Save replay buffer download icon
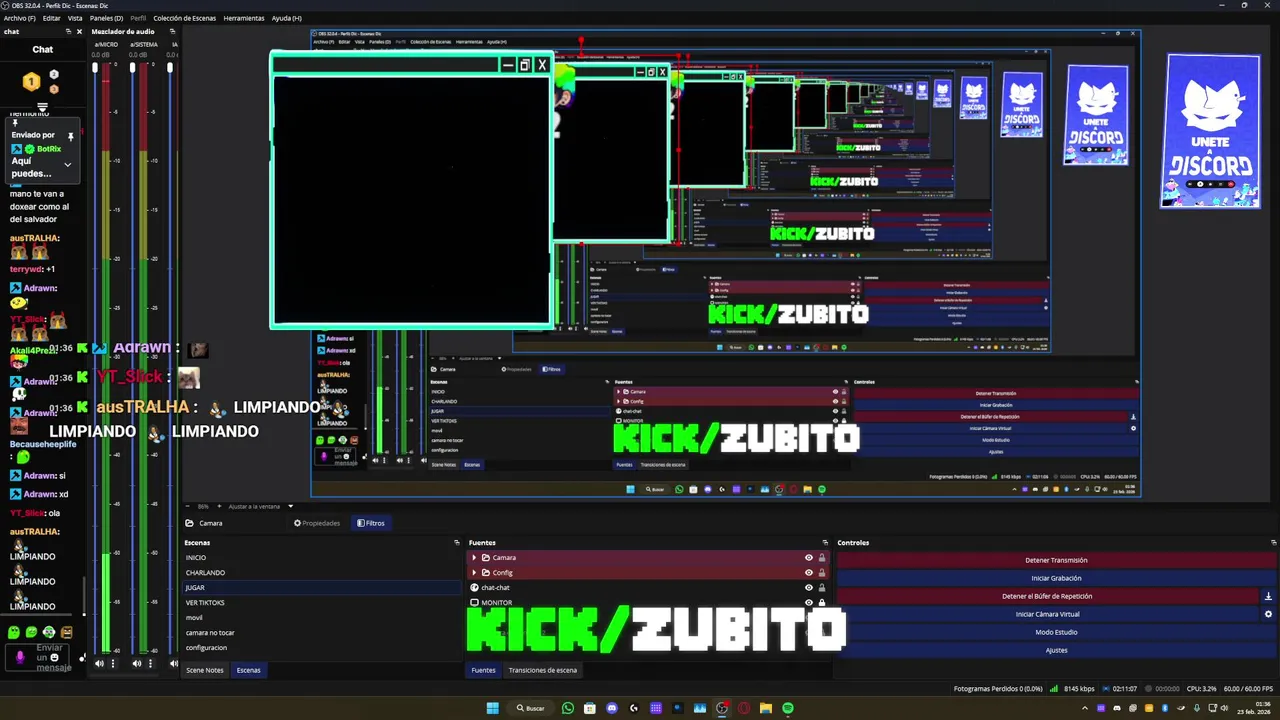The height and width of the screenshot is (720, 1280). click(x=1268, y=596)
